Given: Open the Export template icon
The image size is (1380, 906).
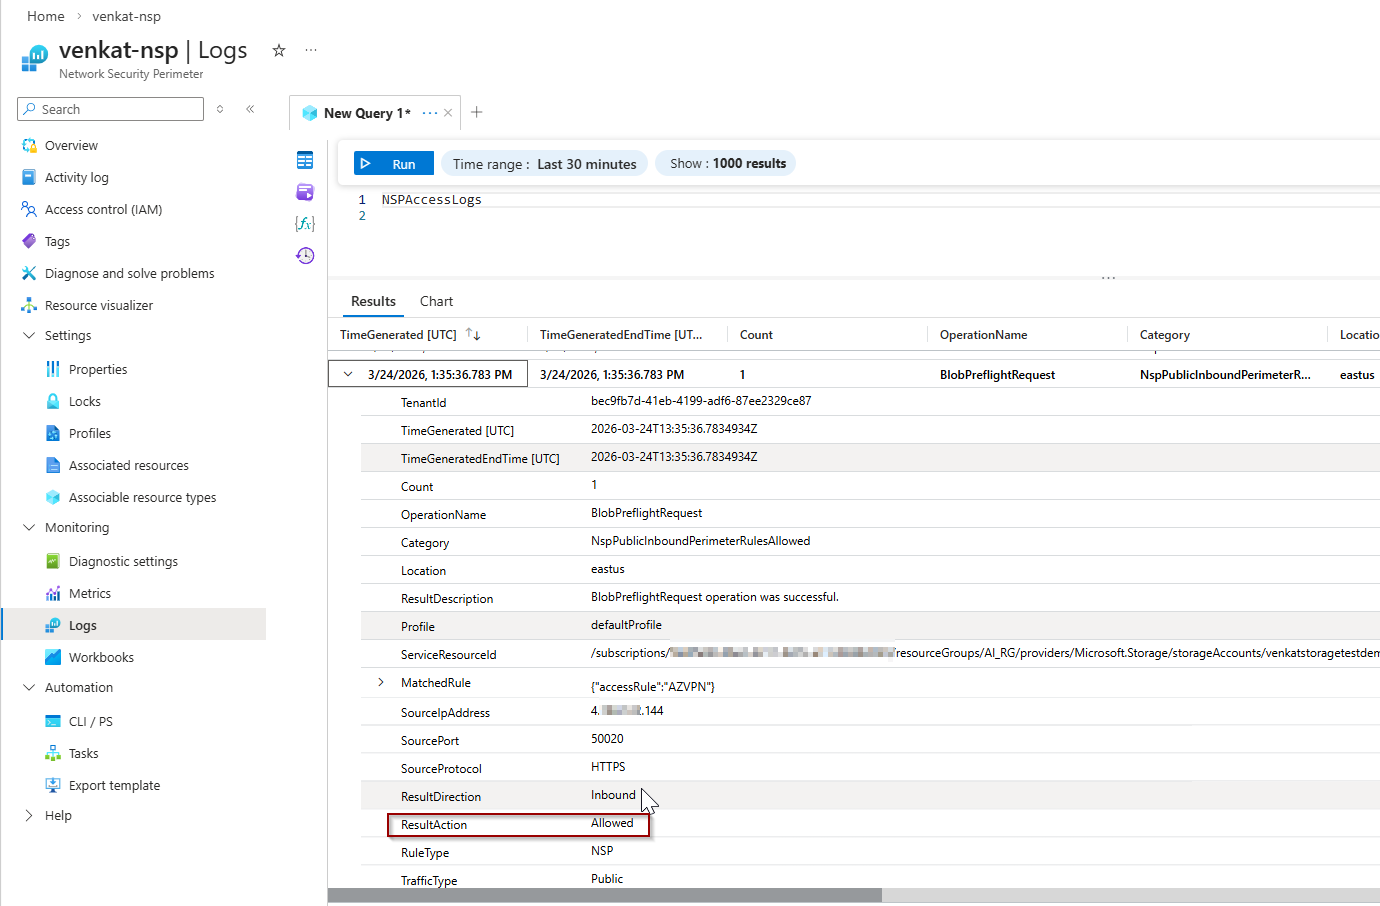Looking at the screenshot, I should tap(53, 786).
